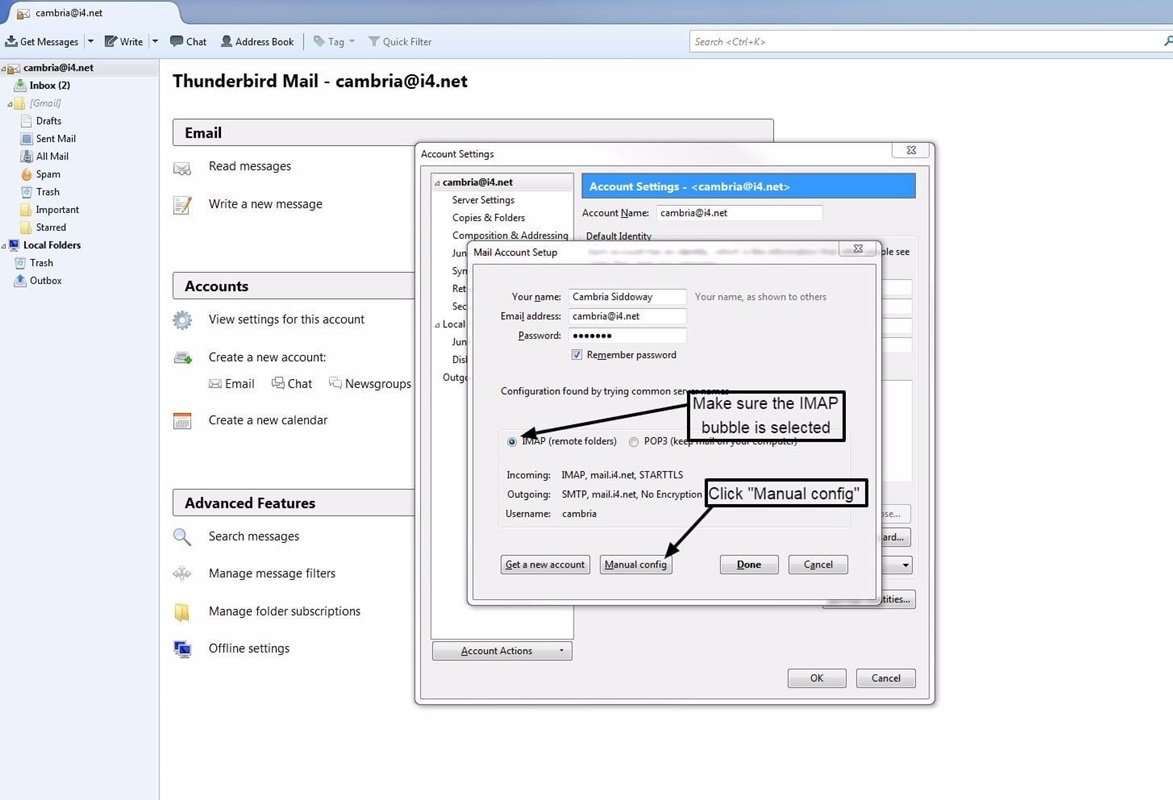Screen dimensions: 1173x800
Task: Click the Manage message filters icon
Action: pyautogui.click(x=182, y=574)
